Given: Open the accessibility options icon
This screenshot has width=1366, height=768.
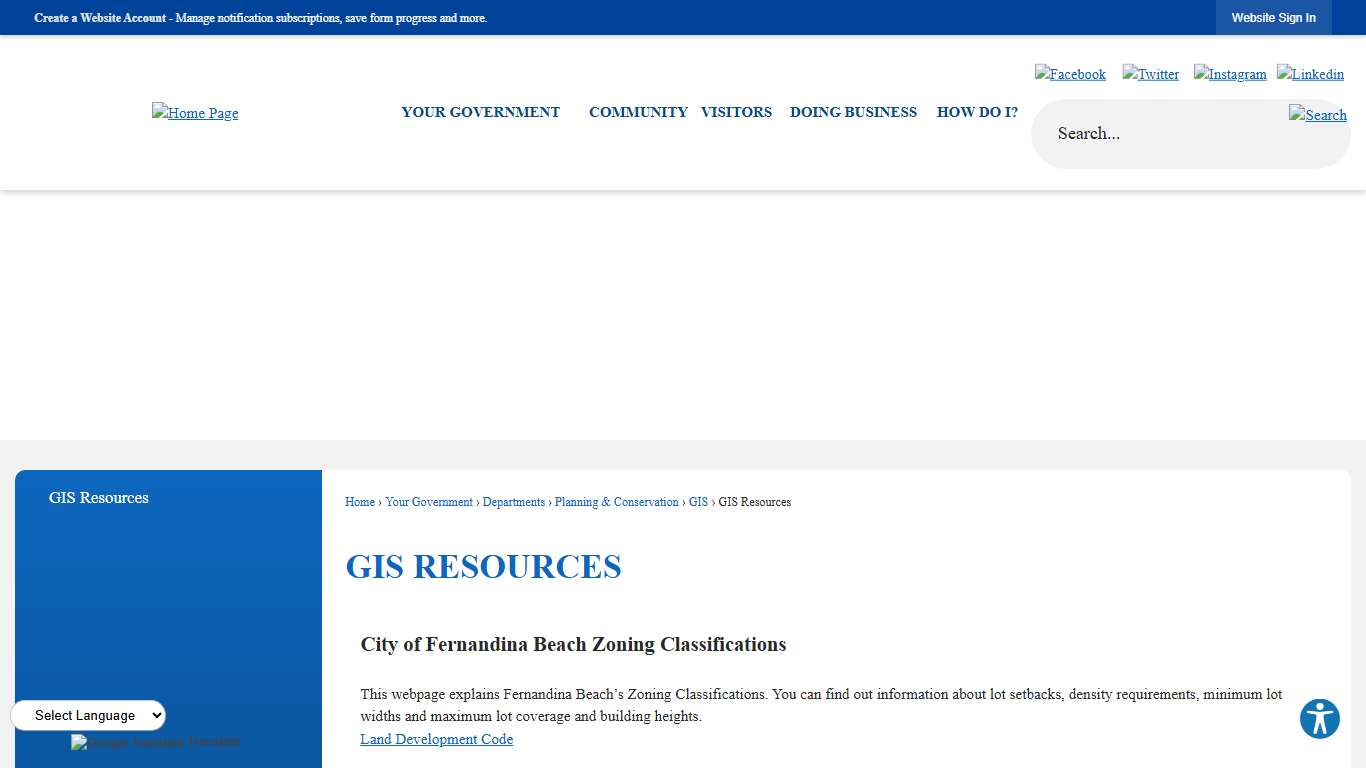Looking at the screenshot, I should [x=1319, y=718].
